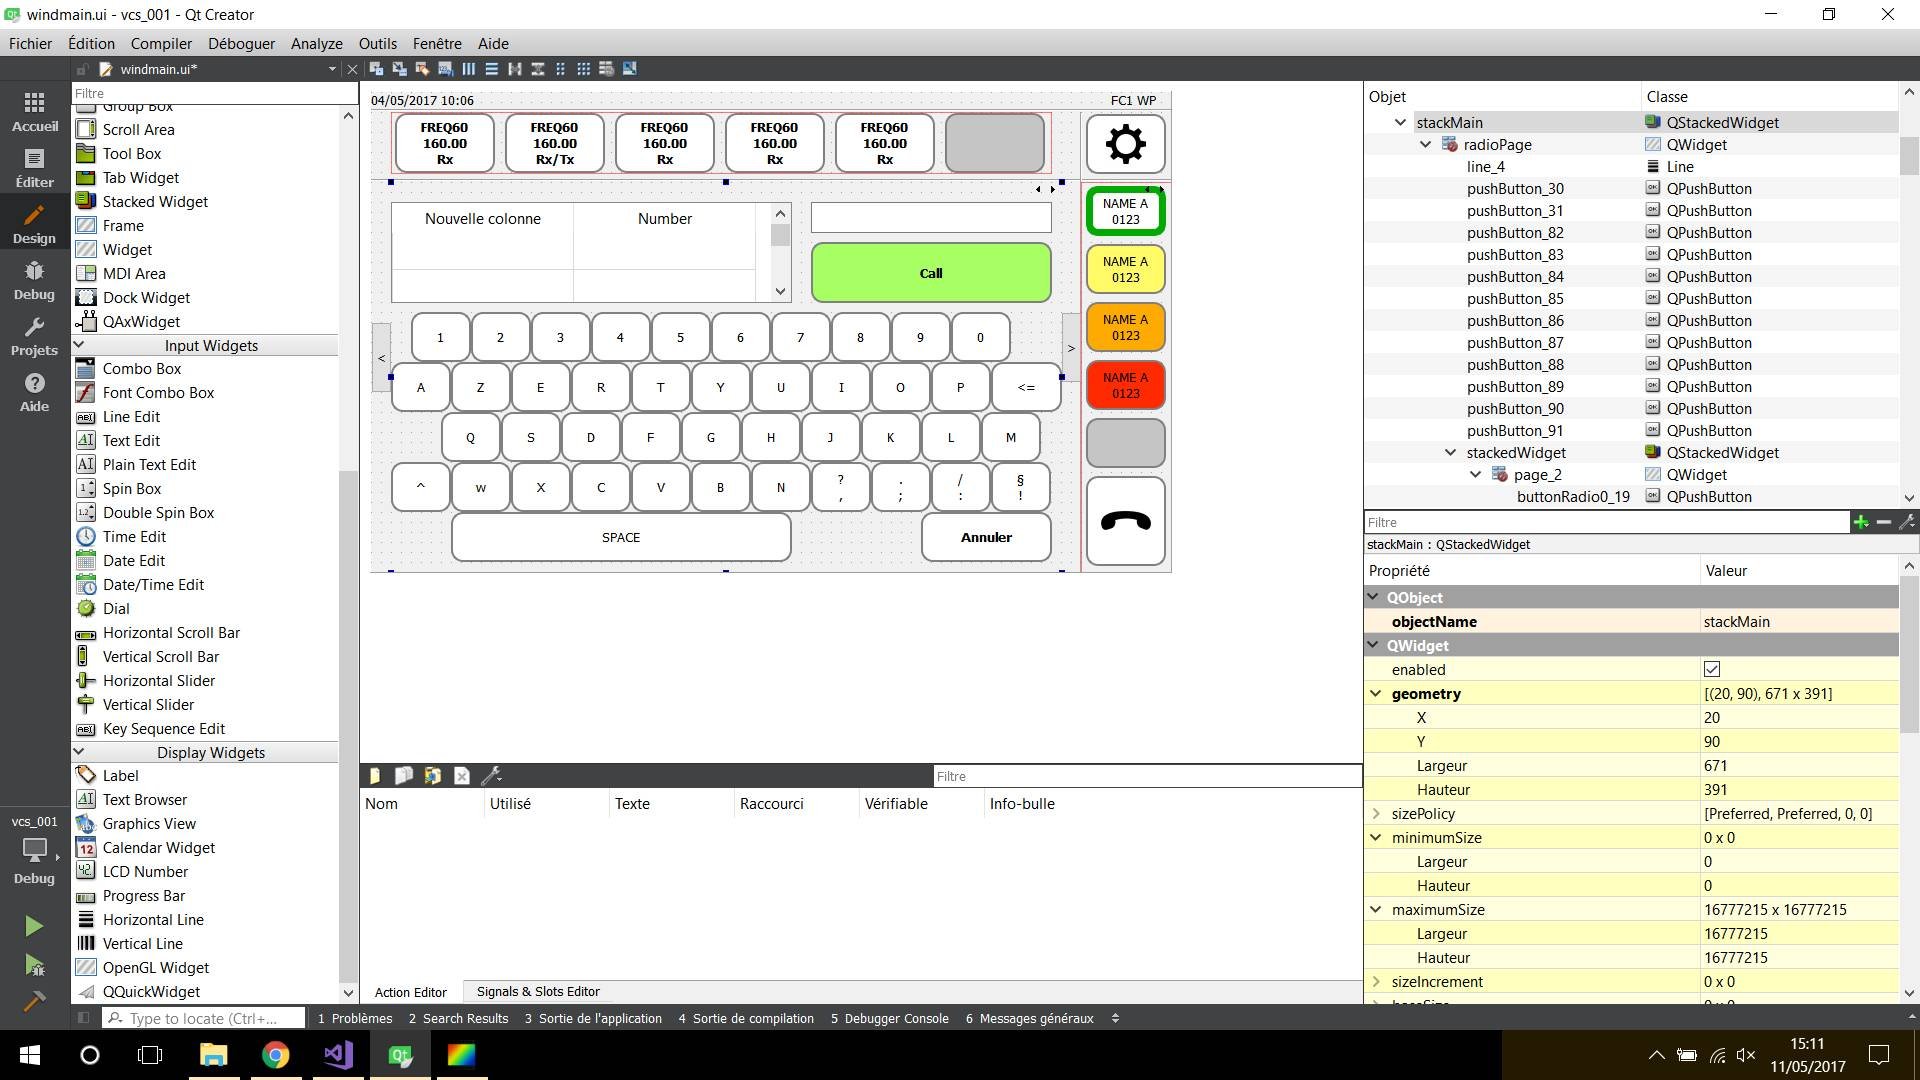Toggle the enabled property checkbox

[x=1711, y=669]
